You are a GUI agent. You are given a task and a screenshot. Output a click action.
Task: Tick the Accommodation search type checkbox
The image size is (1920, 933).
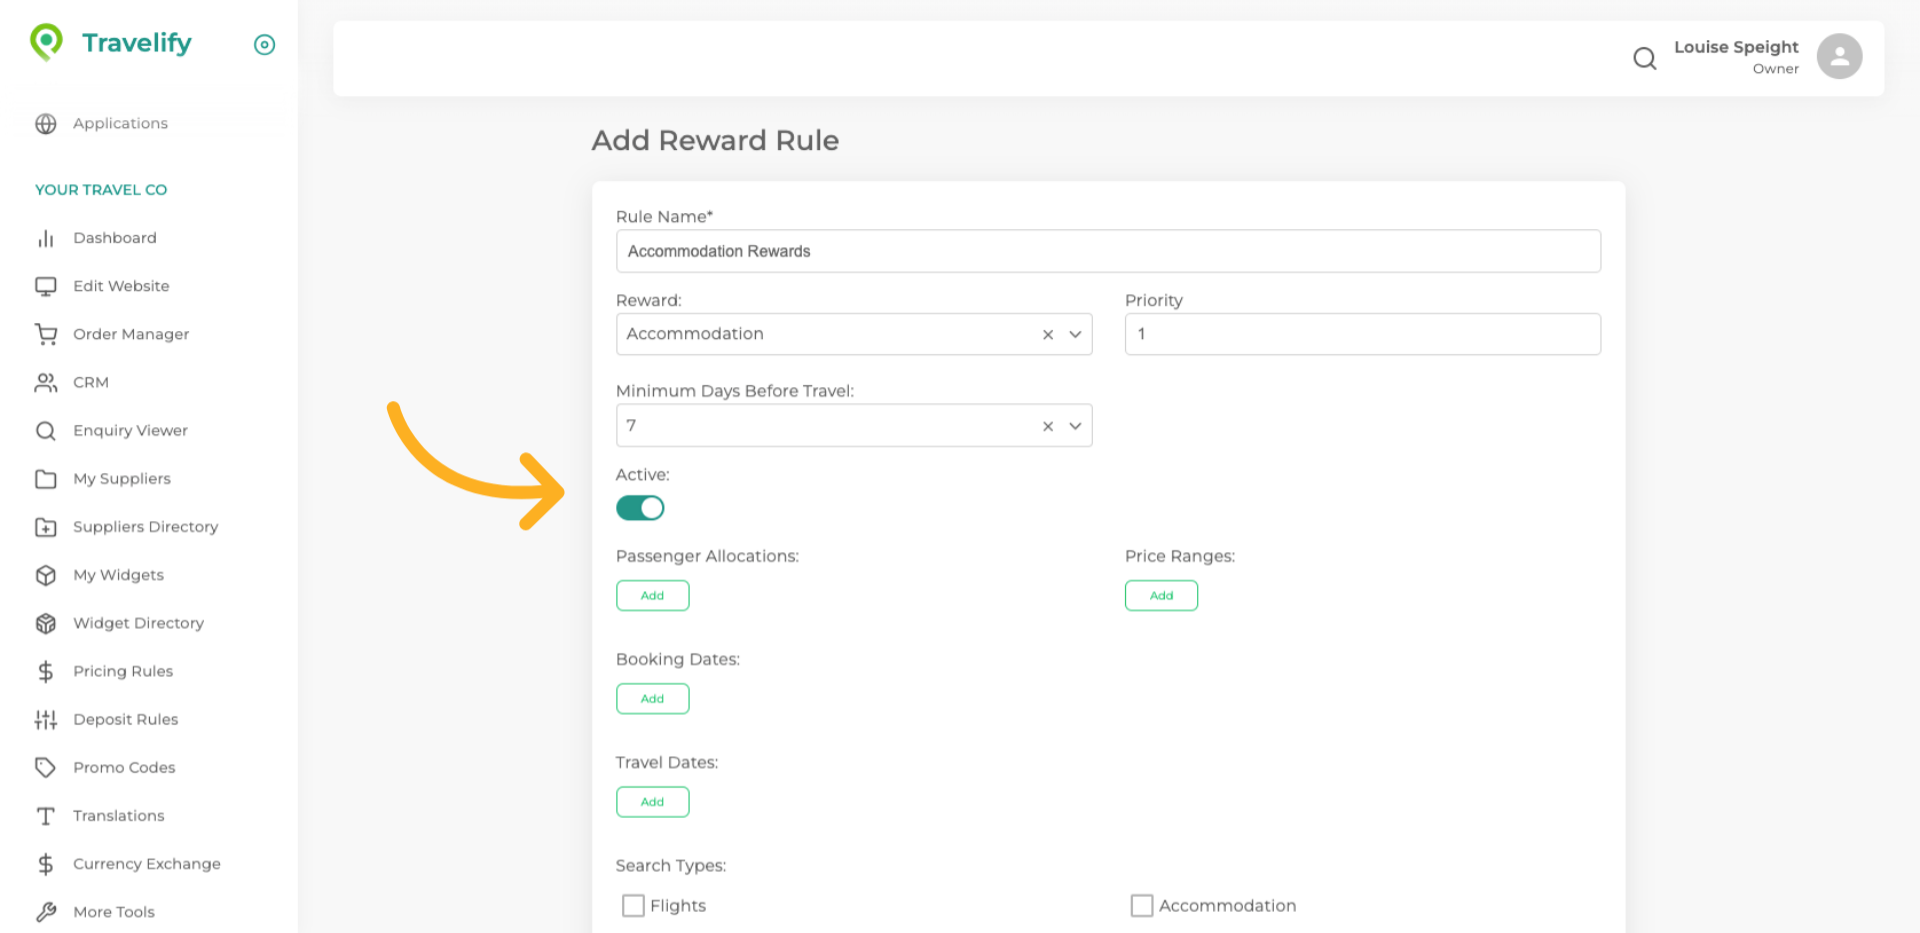pos(1141,906)
